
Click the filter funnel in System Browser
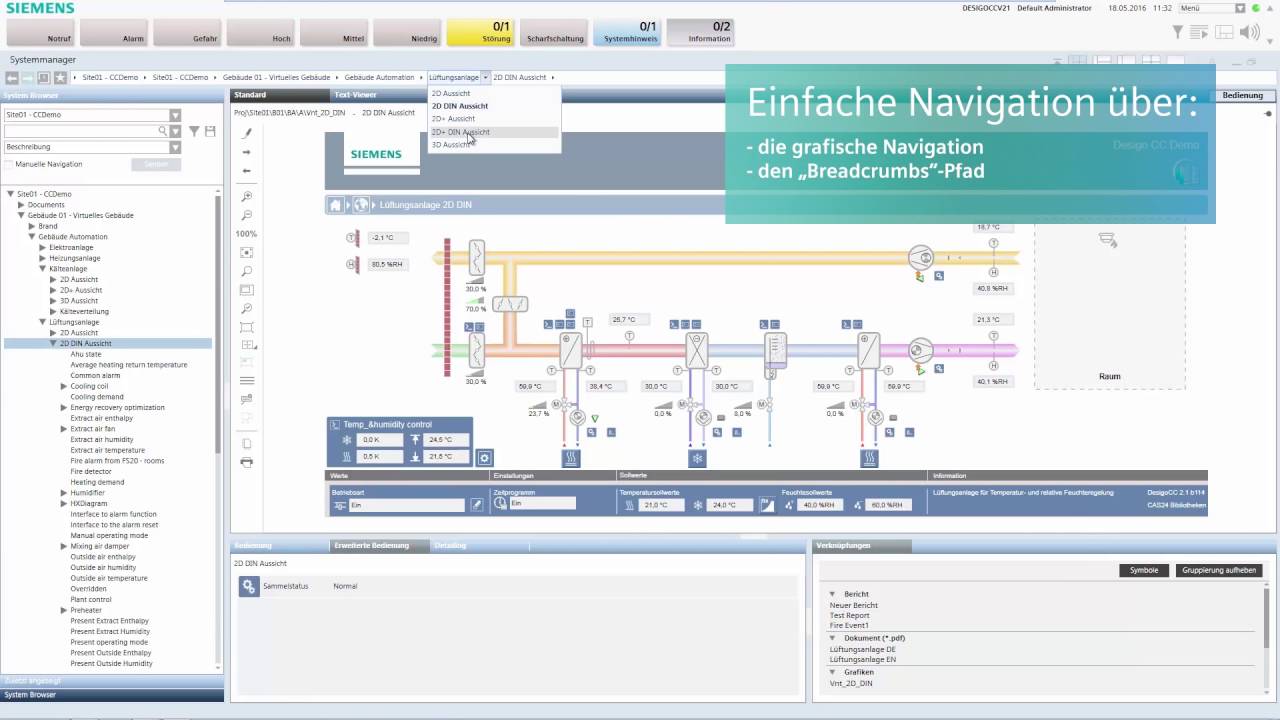pos(195,131)
